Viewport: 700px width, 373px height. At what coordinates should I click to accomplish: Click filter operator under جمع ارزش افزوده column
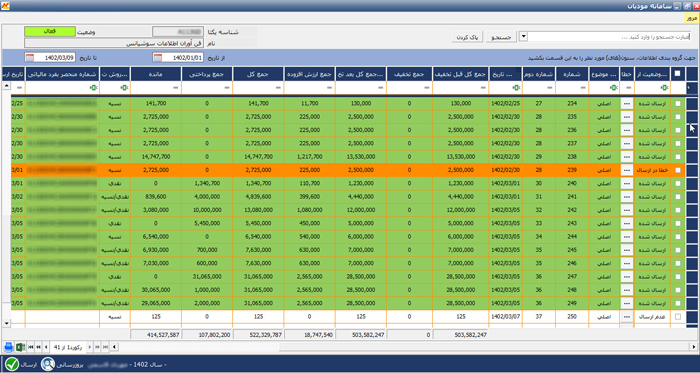[x=329, y=88]
